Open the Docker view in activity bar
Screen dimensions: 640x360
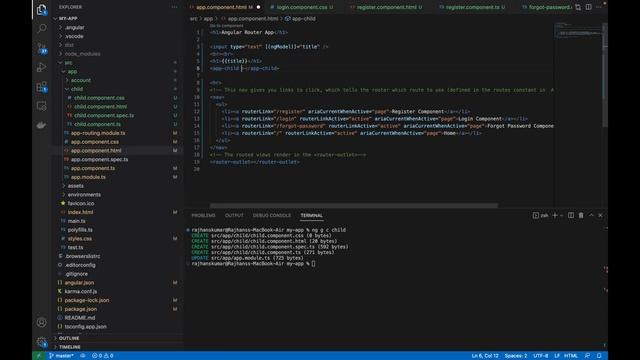click(42, 125)
